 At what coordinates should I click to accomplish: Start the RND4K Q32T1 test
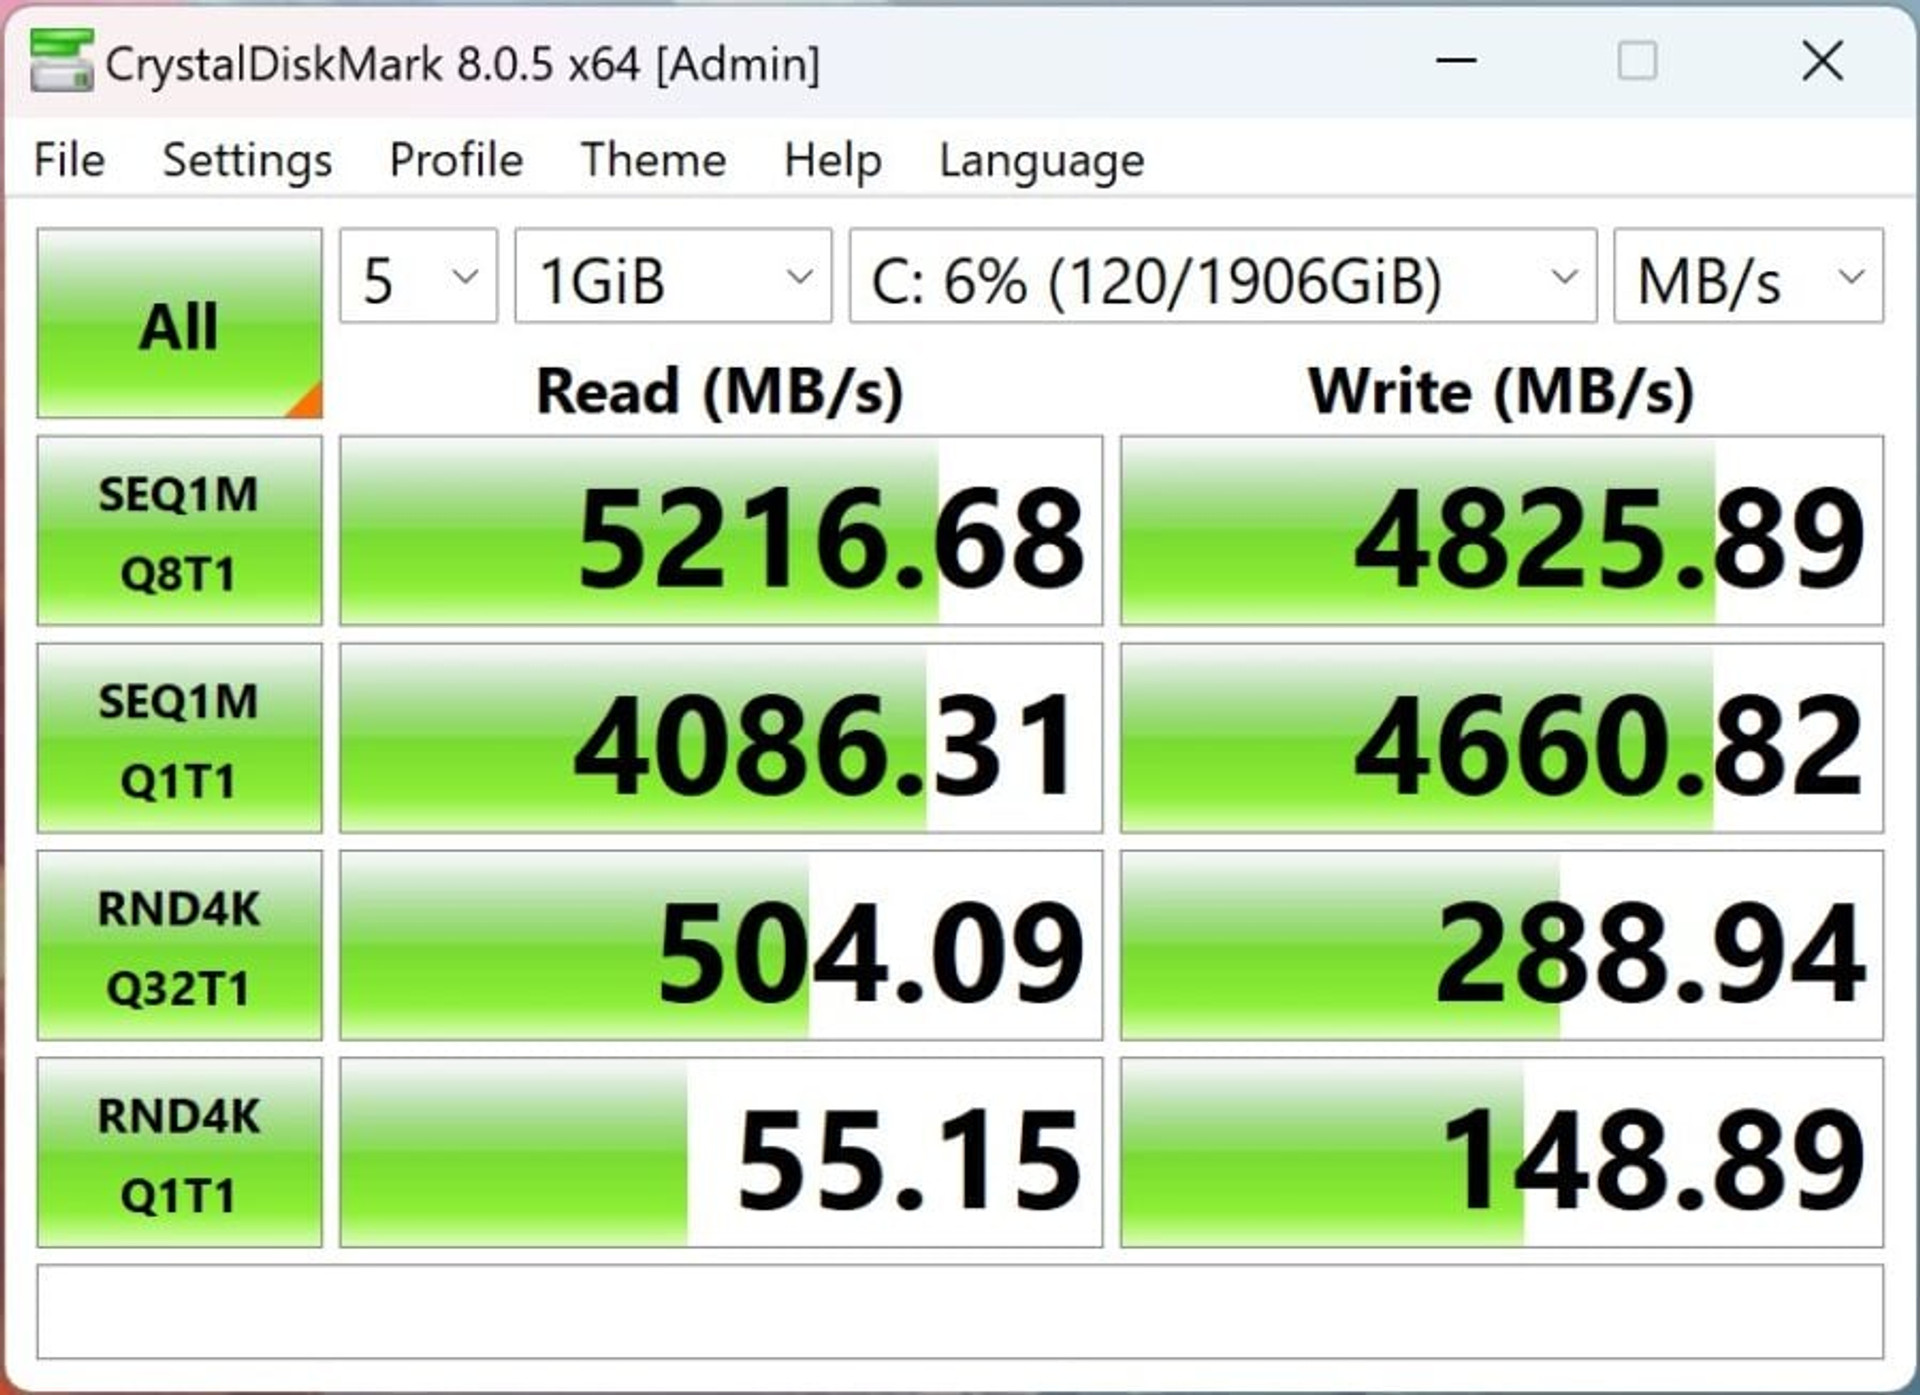click(179, 946)
